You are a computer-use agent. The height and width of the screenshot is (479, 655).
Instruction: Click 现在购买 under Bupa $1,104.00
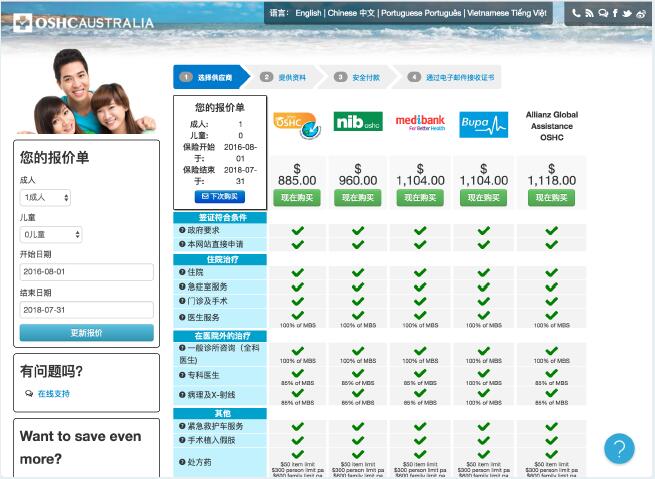click(x=484, y=198)
